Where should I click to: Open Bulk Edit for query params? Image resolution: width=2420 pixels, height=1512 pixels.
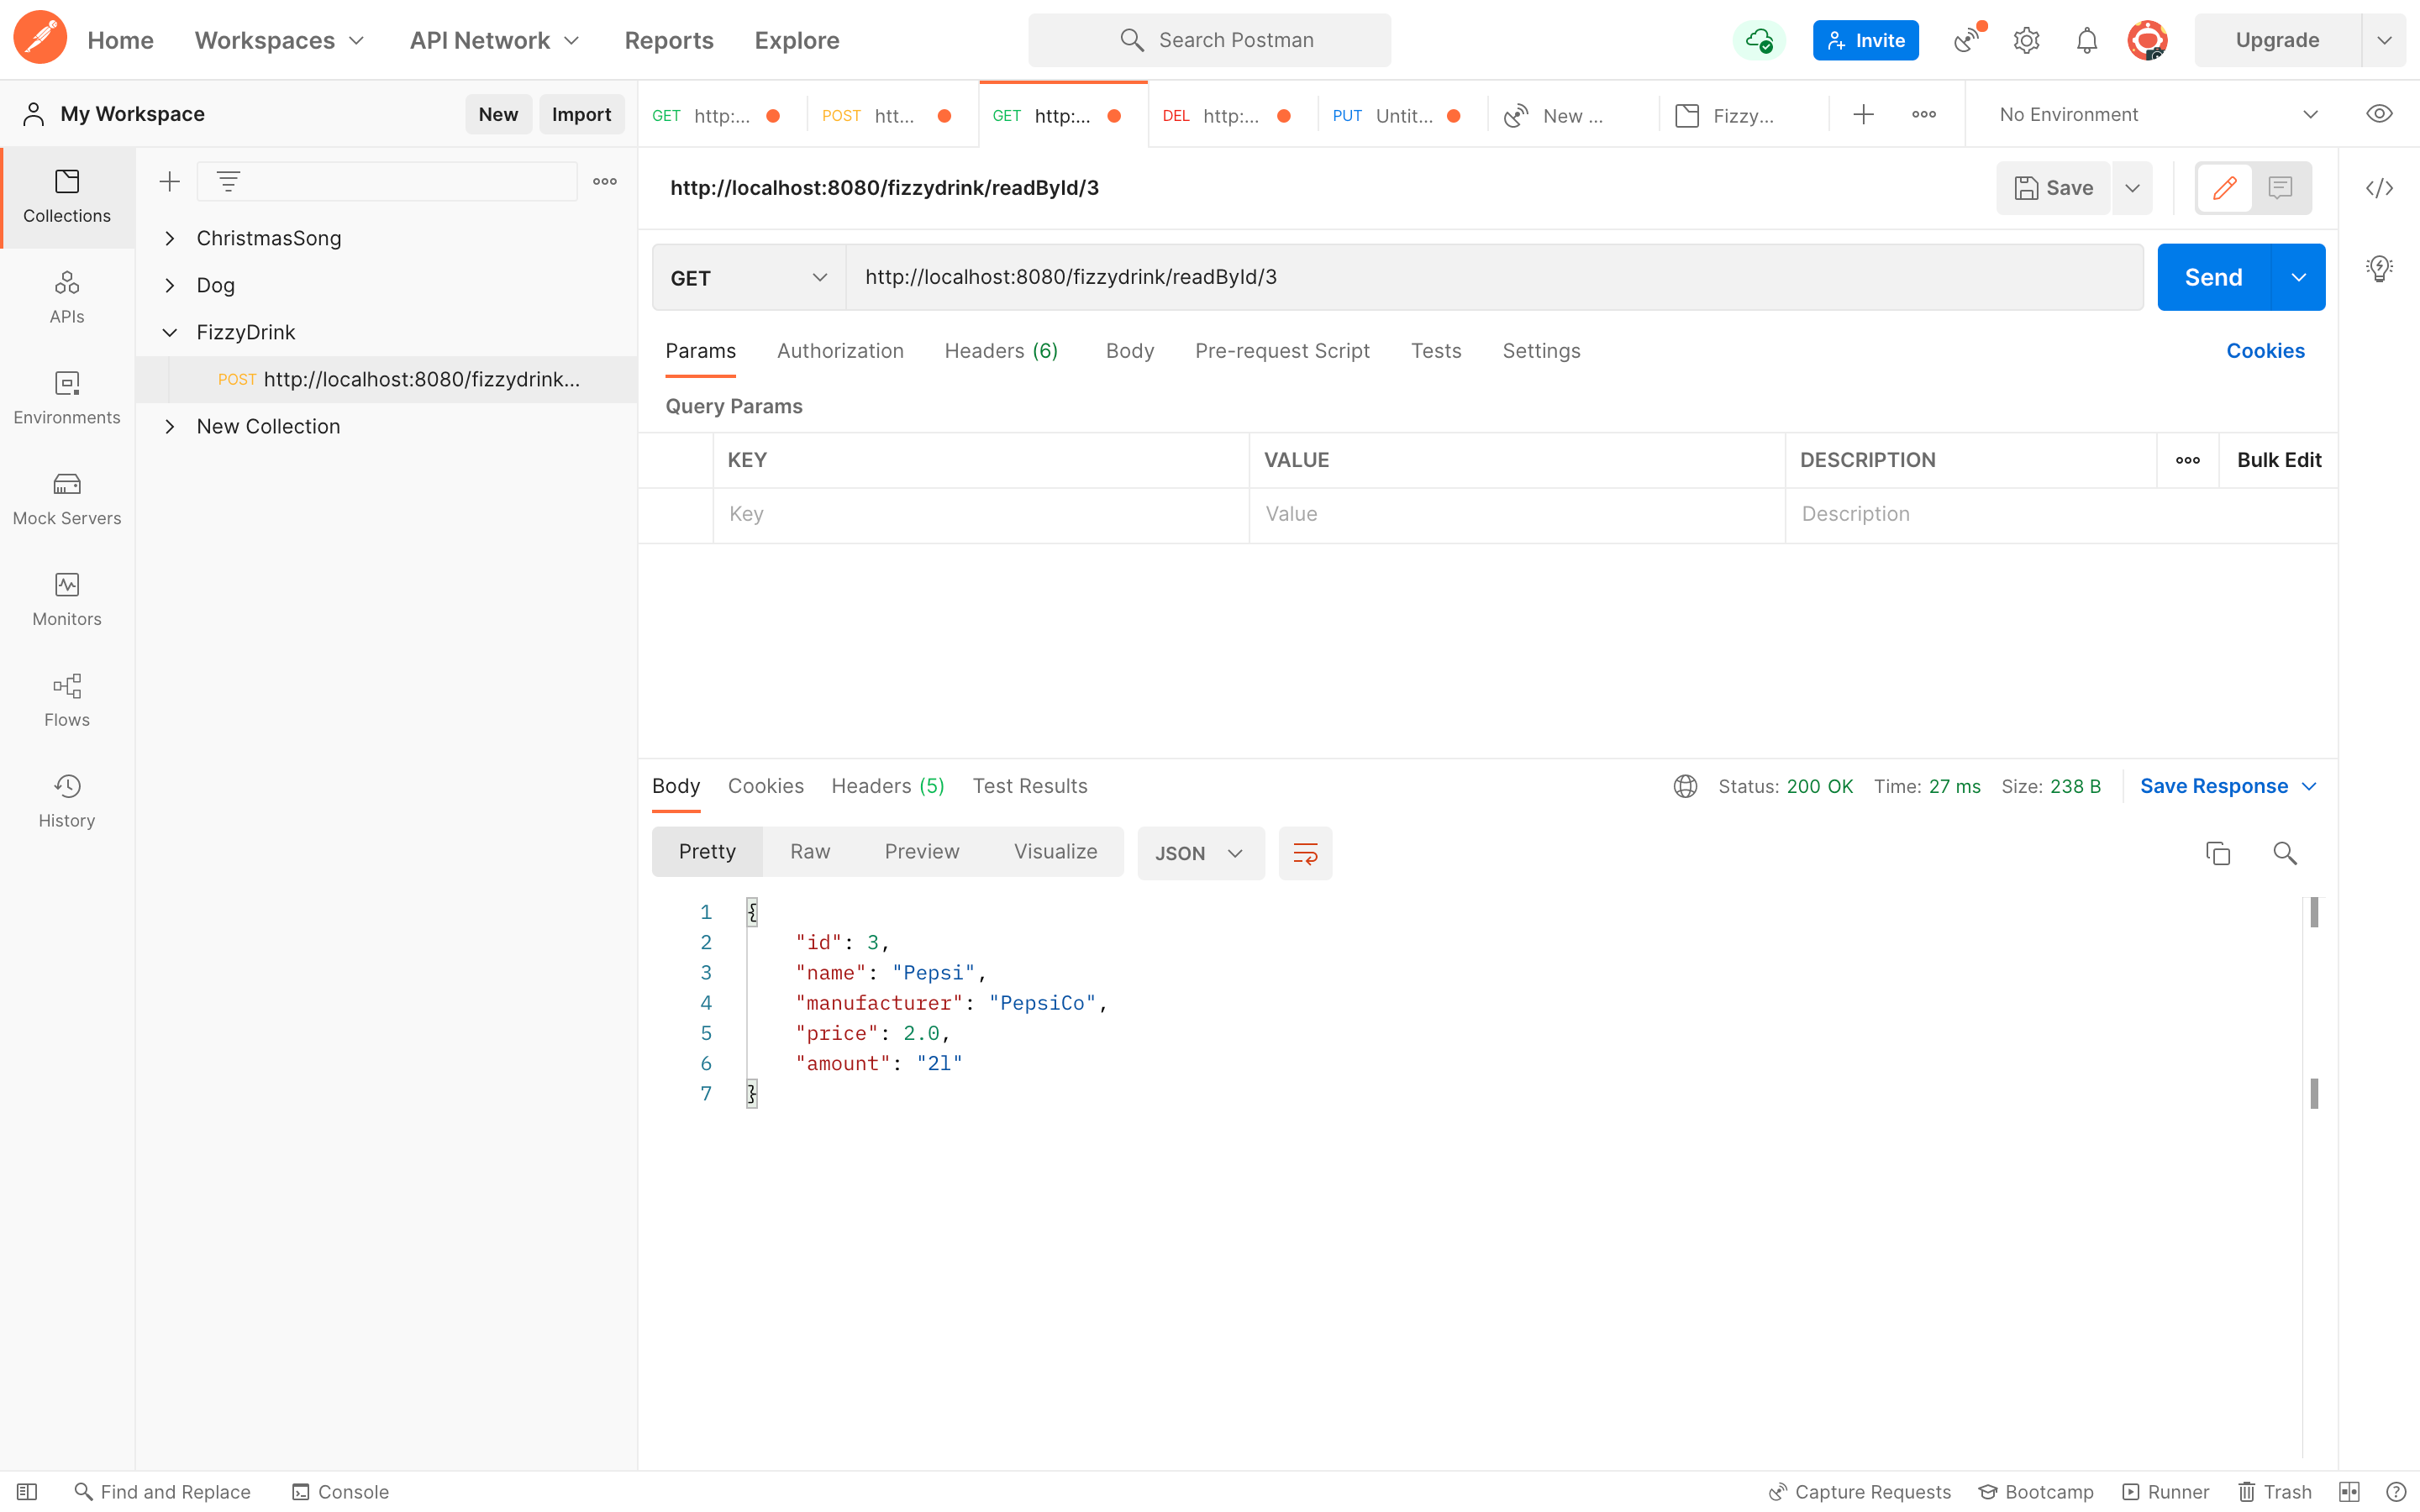pyautogui.click(x=2279, y=459)
